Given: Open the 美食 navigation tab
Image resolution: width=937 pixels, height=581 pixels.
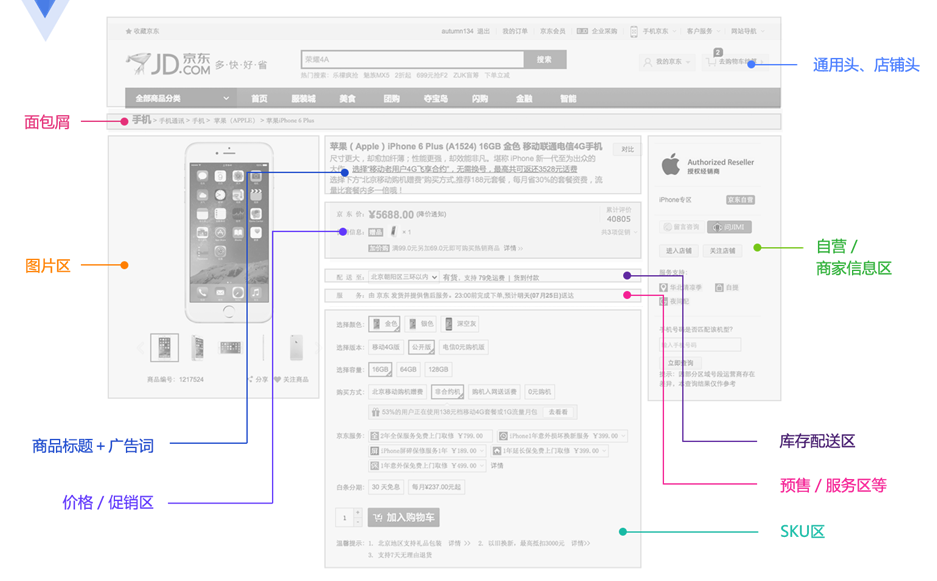Looking at the screenshot, I should [347, 99].
